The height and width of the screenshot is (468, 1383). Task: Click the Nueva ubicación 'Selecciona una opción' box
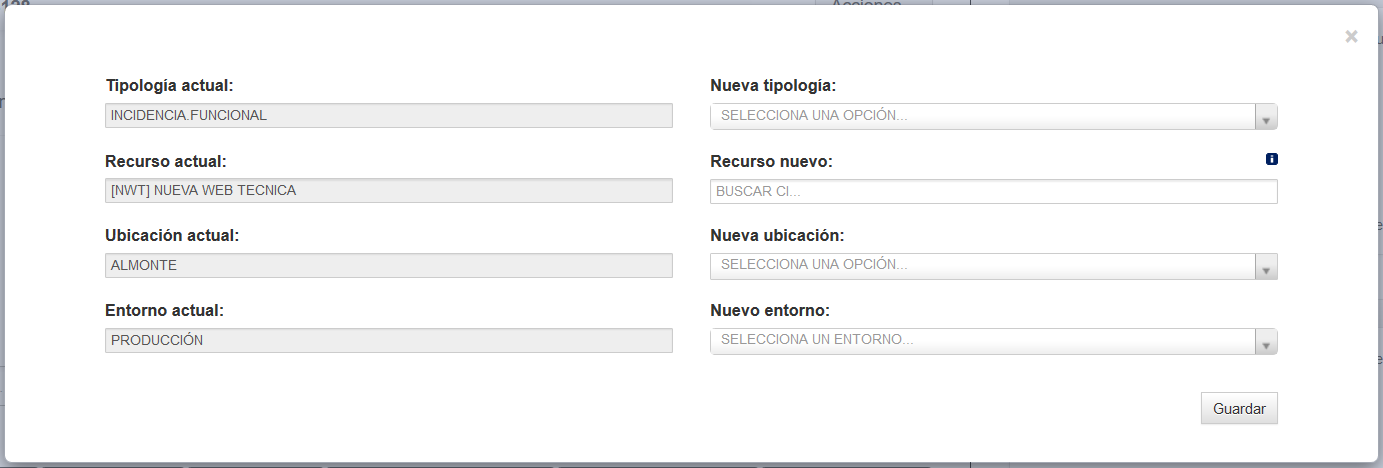[x=994, y=267]
